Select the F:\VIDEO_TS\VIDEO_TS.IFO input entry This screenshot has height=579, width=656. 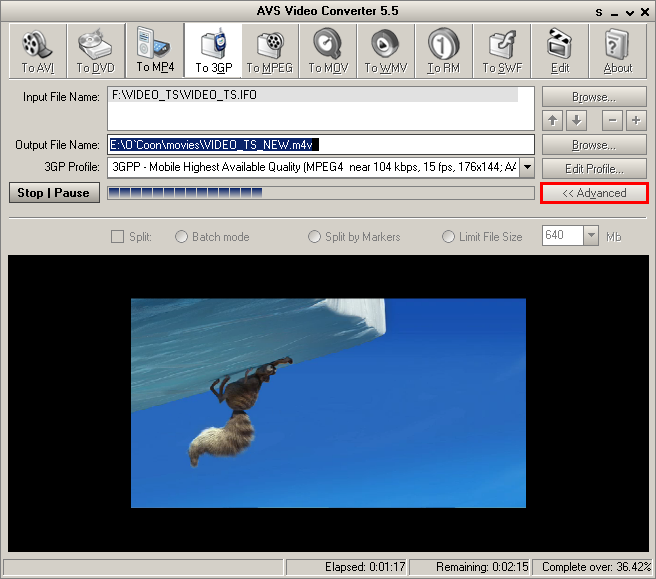tap(314, 95)
